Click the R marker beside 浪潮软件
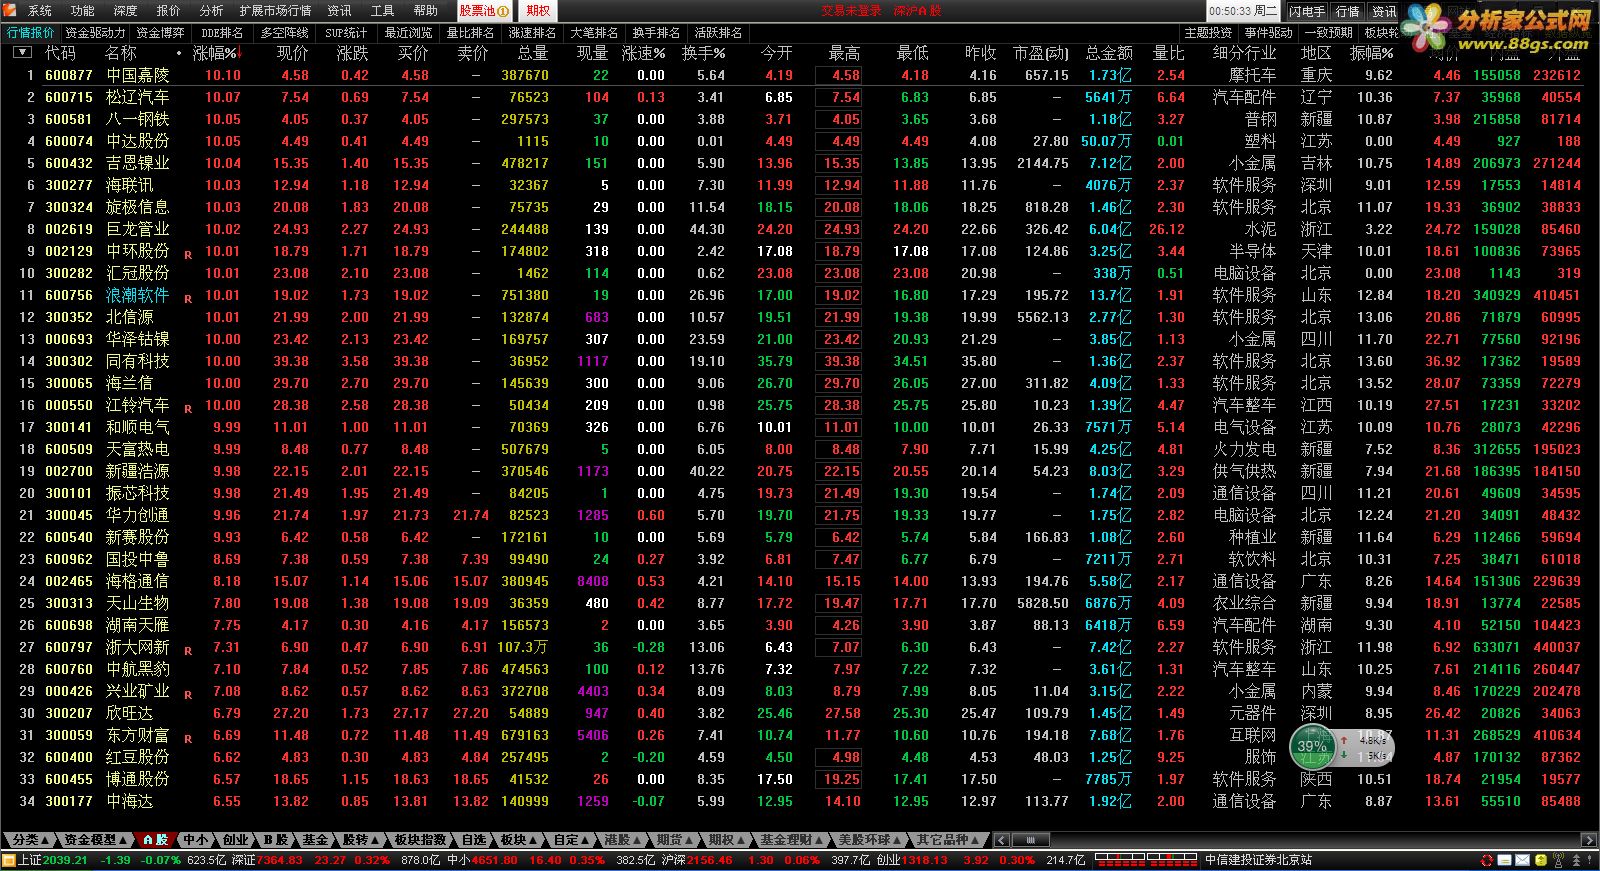This screenshot has height=871, width=1600. coord(187,300)
